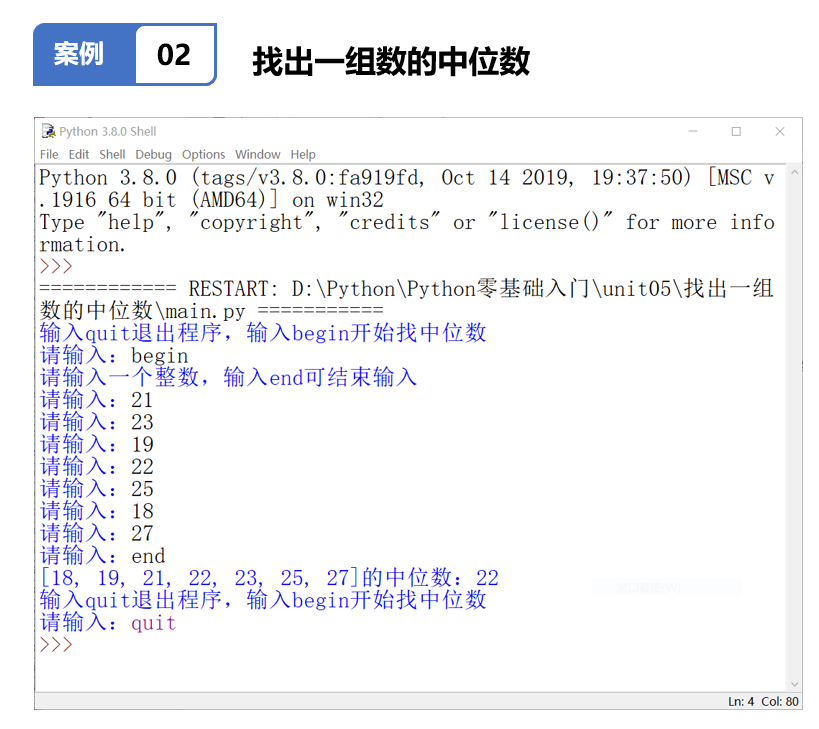
Task: Click the input value '23'
Action: coord(142,422)
